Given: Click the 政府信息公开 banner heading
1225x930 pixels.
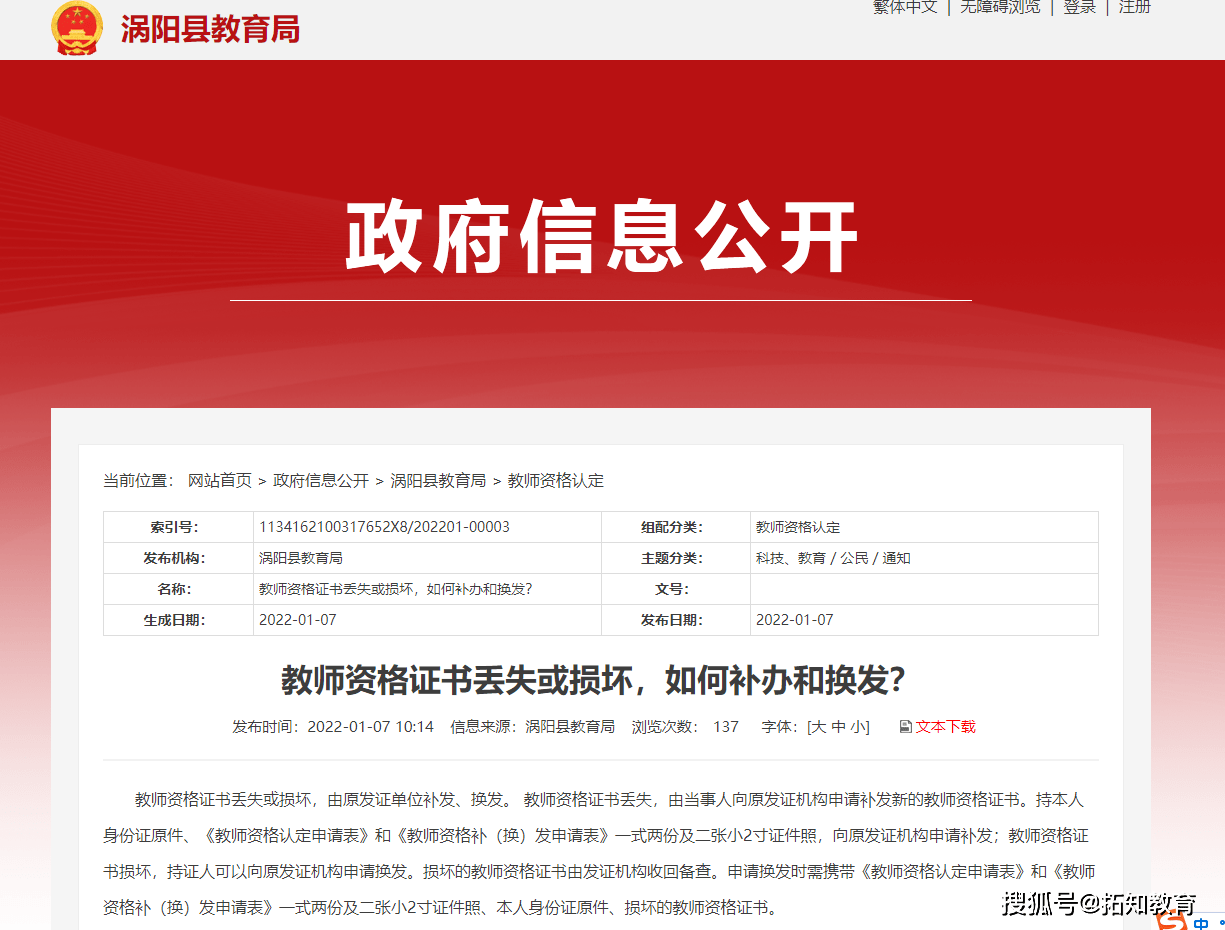Looking at the screenshot, I should pyautogui.click(x=601, y=237).
